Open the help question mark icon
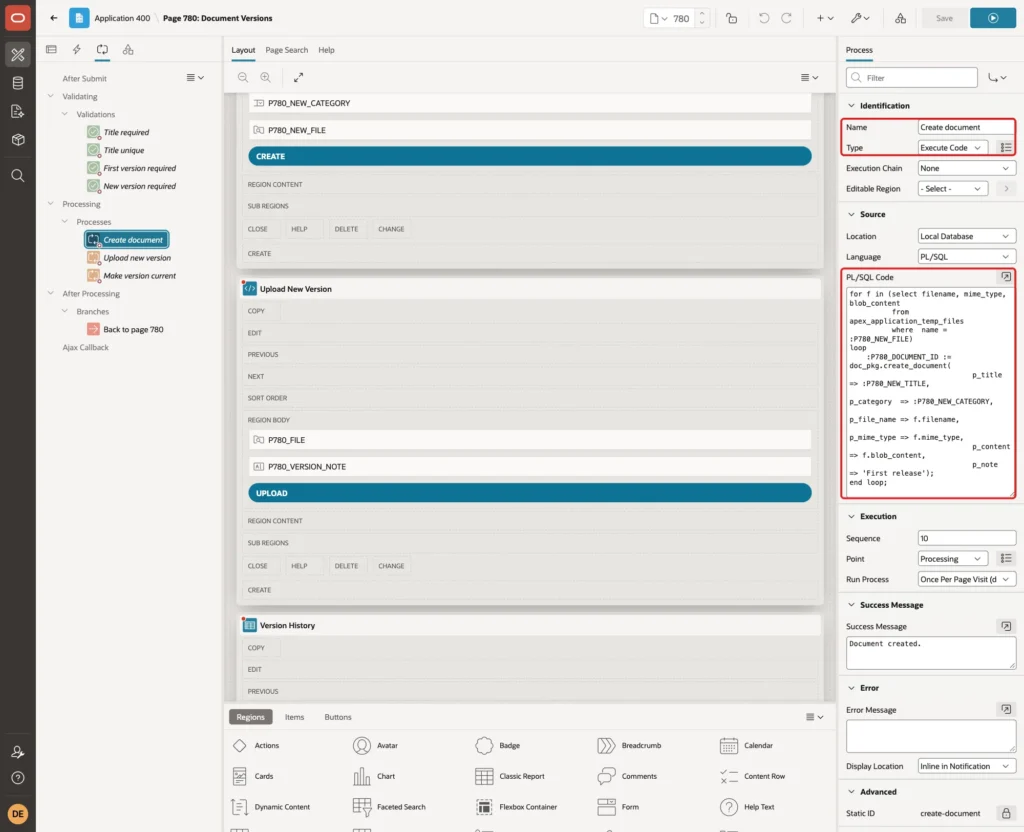The width and height of the screenshot is (1024, 832). click(x=18, y=778)
